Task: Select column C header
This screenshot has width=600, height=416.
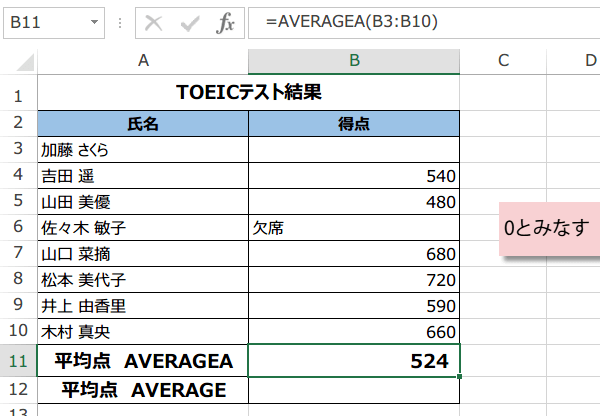Action: pyautogui.click(x=503, y=61)
